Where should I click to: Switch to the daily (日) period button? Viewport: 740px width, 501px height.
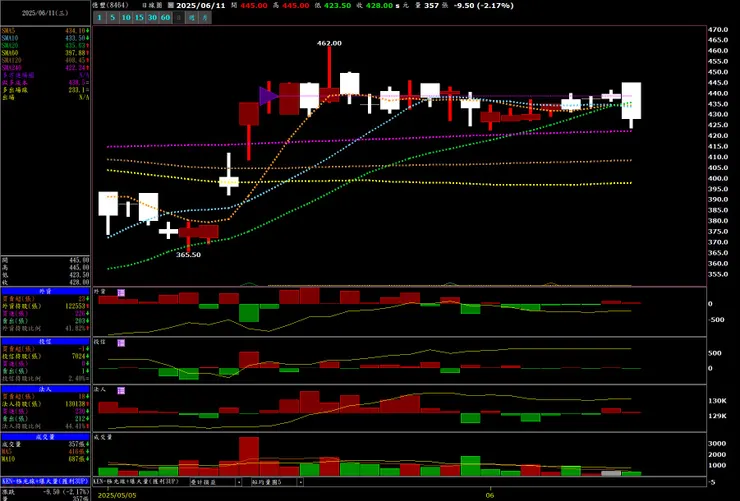[178, 17]
